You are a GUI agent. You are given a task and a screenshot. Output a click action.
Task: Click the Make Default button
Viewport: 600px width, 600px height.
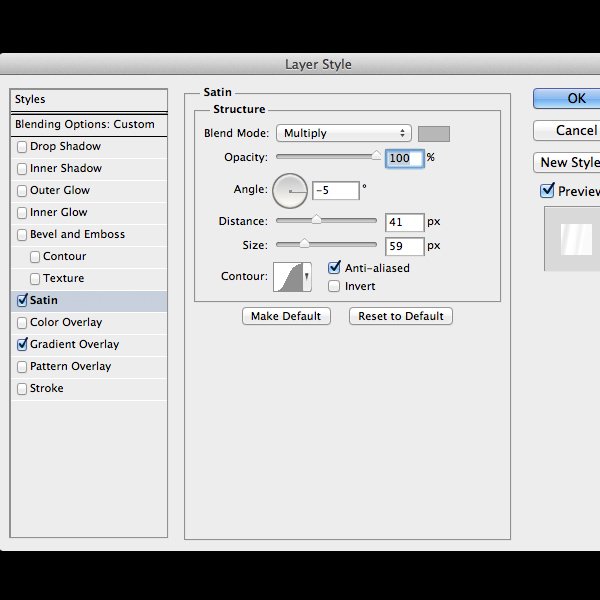pyautogui.click(x=286, y=316)
